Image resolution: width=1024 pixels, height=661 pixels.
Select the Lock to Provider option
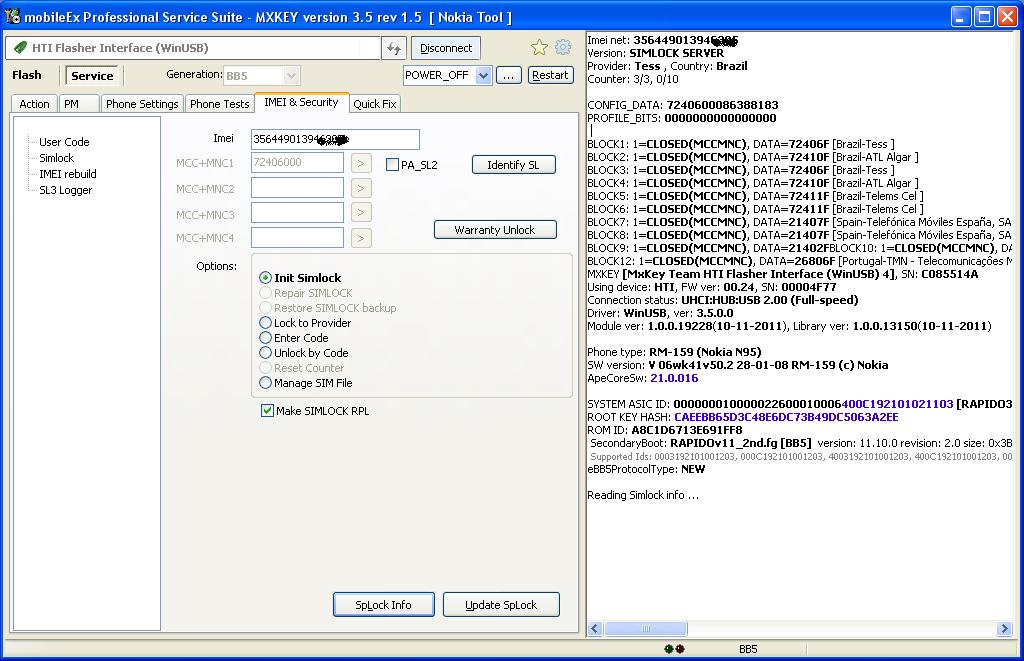point(305,323)
